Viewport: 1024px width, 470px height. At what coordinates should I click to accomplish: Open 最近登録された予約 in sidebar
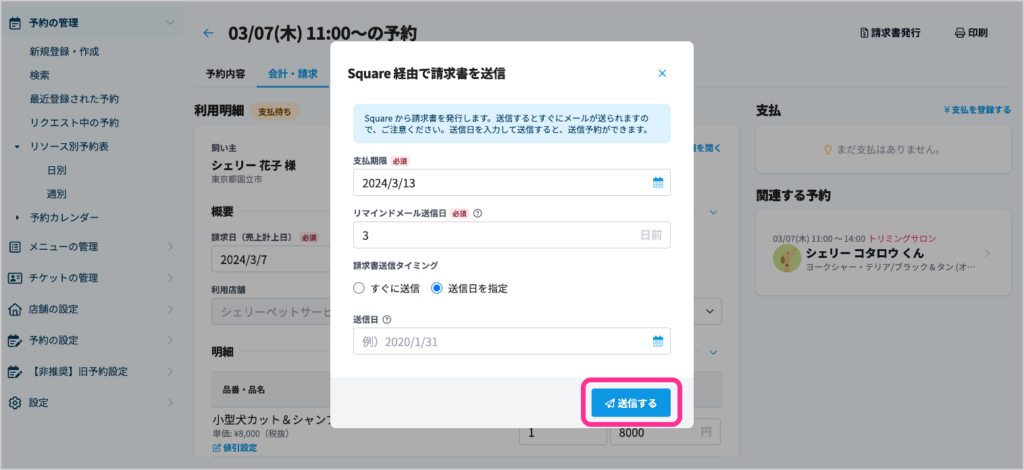(x=74, y=99)
